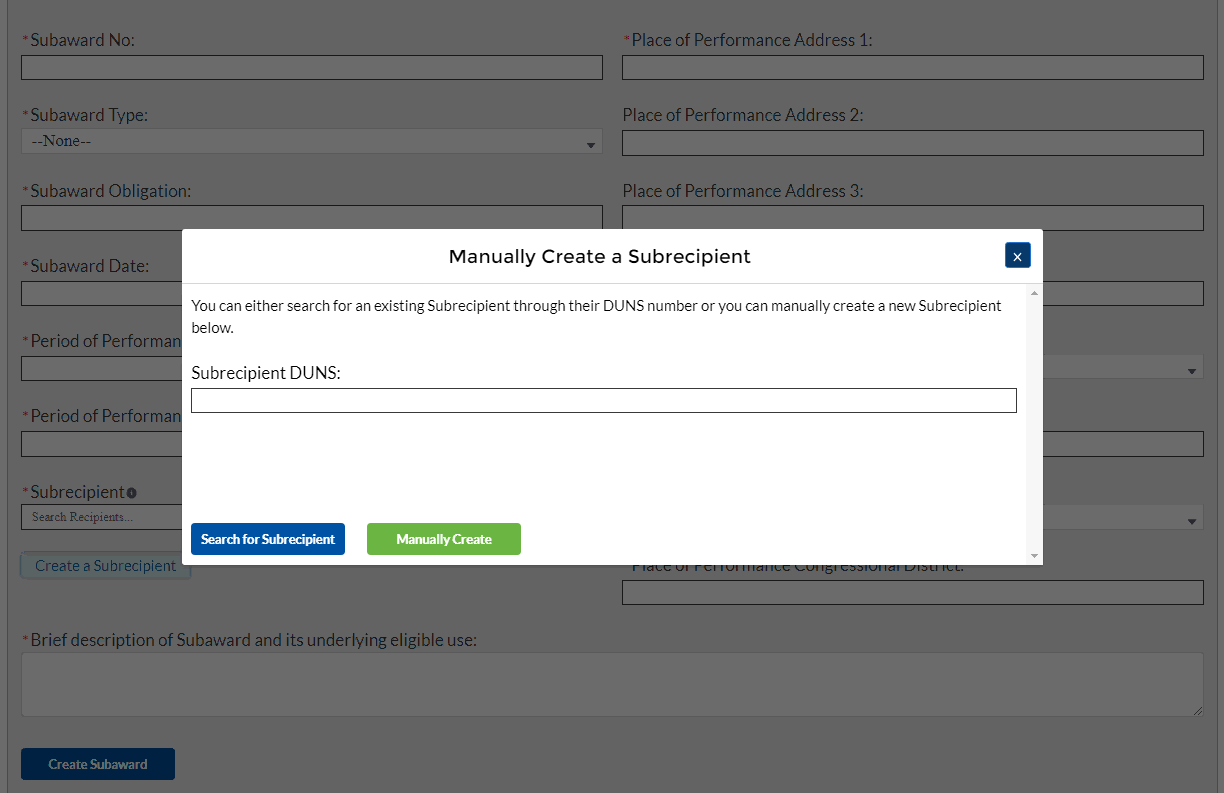Submit with the Create Subaward button
The image size is (1224, 793).
tap(98, 764)
